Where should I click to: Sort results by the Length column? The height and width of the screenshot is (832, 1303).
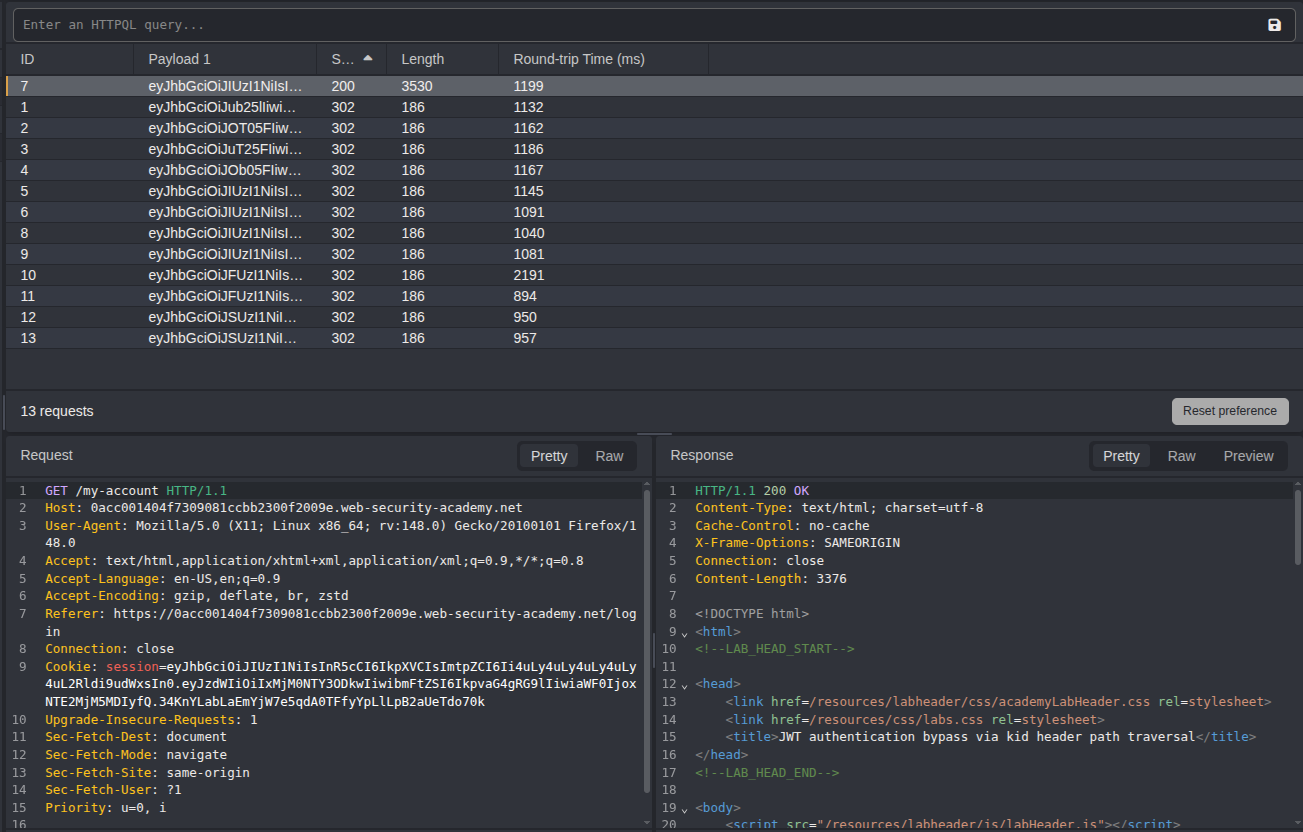pos(423,59)
